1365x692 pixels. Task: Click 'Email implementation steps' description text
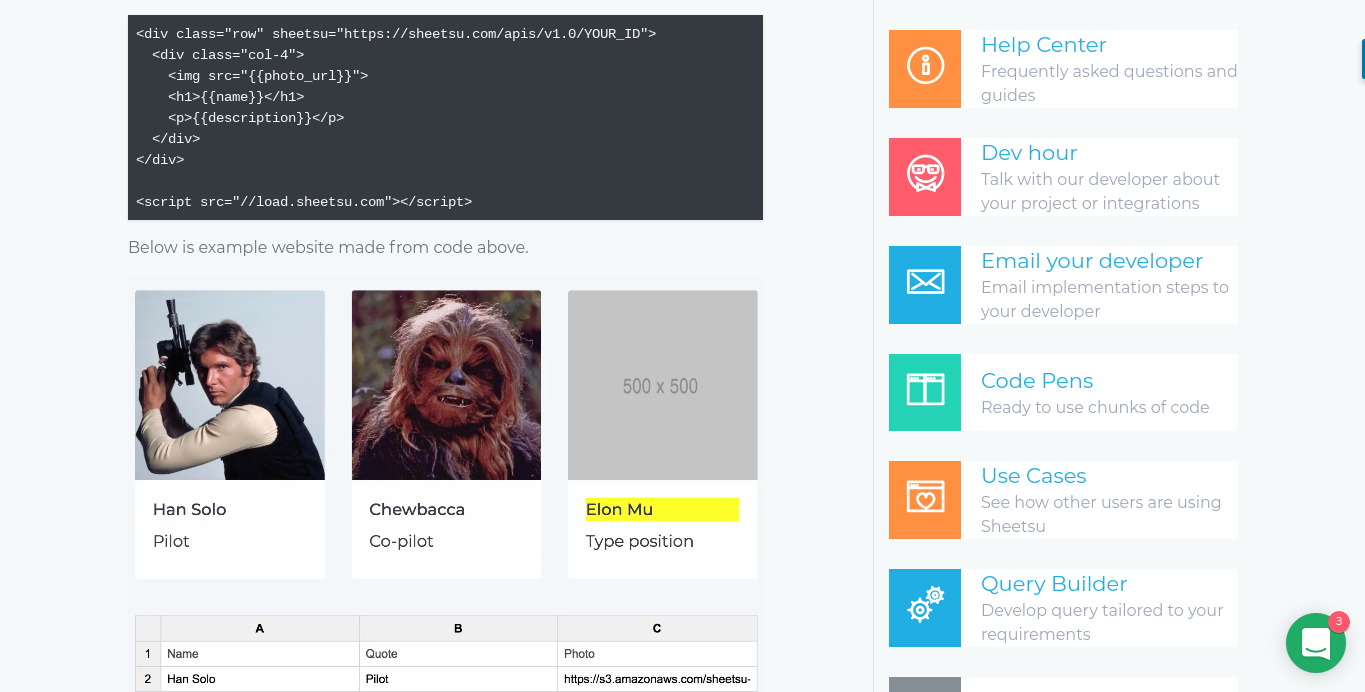pos(1105,300)
